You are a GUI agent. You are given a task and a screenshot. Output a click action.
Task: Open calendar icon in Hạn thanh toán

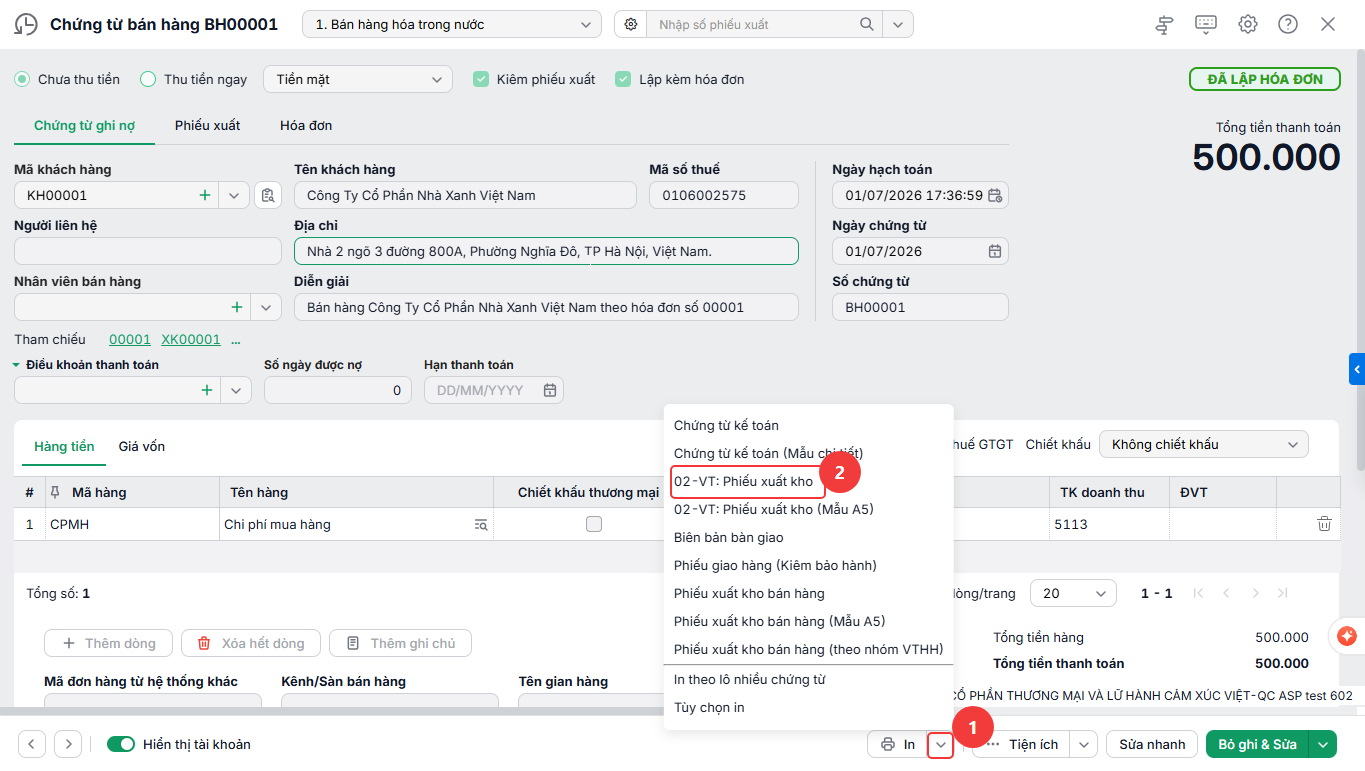550,390
